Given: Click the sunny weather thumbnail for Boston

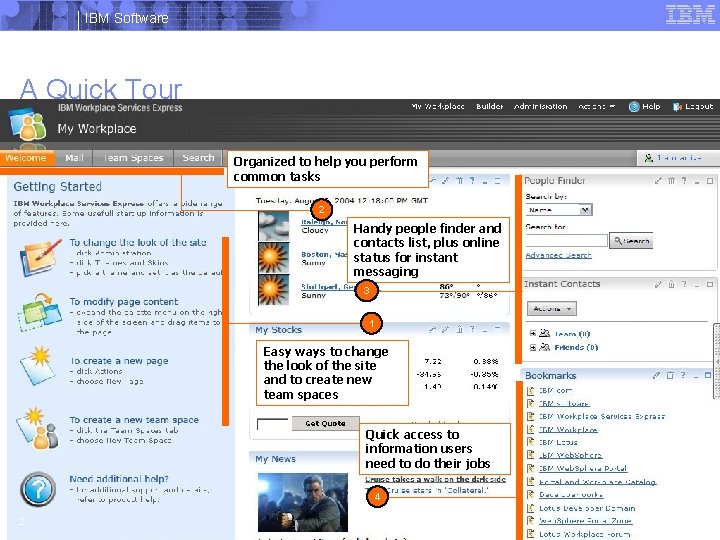Looking at the screenshot, I should tap(274, 258).
